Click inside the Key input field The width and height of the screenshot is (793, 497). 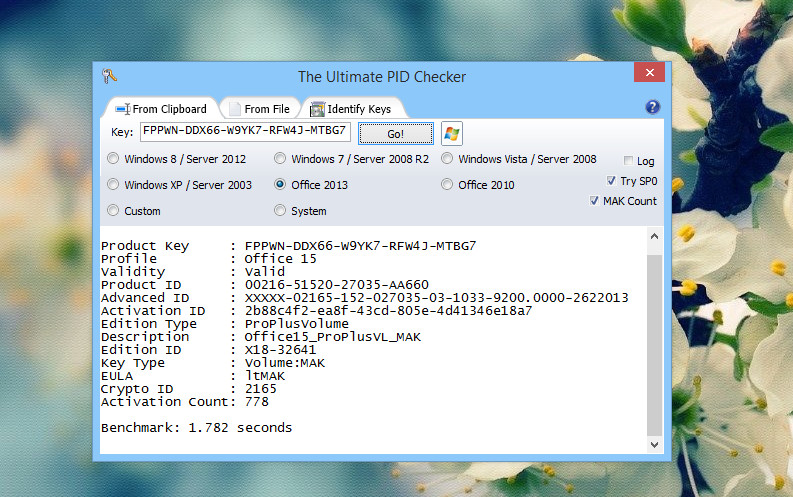pyautogui.click(x=245, y=131)
